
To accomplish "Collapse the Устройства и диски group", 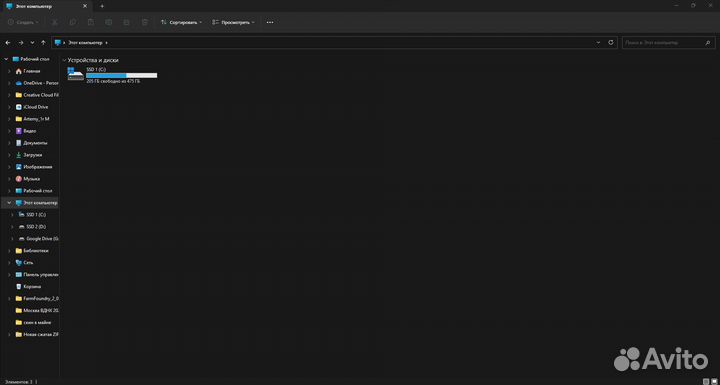I will coord(64,60).
